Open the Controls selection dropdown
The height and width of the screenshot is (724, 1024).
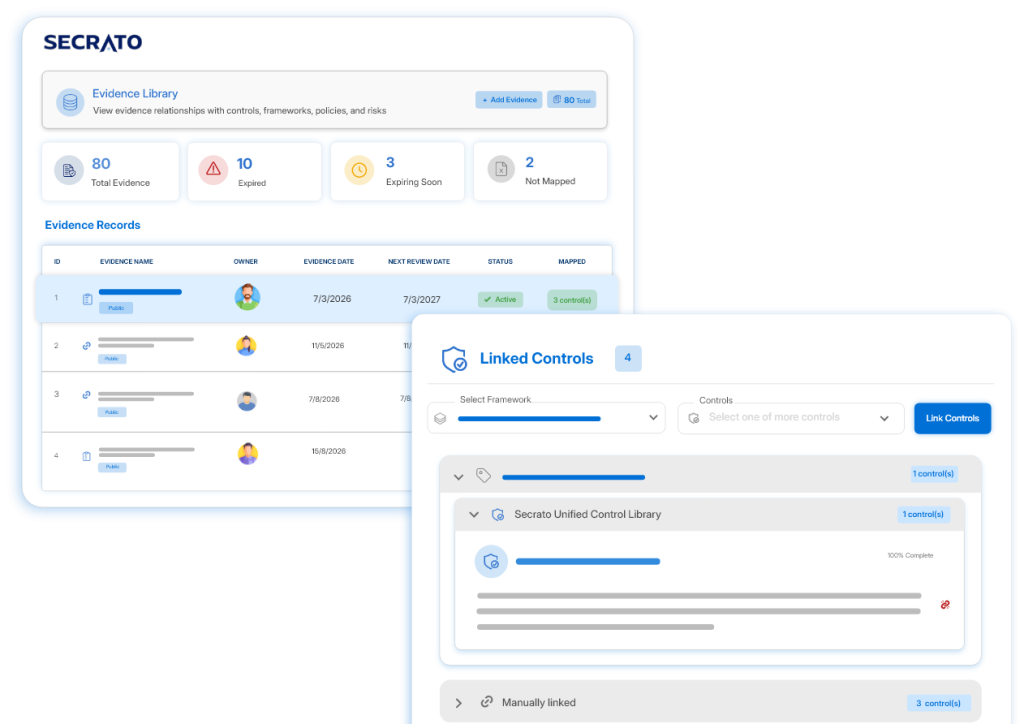tap(791, 418)
